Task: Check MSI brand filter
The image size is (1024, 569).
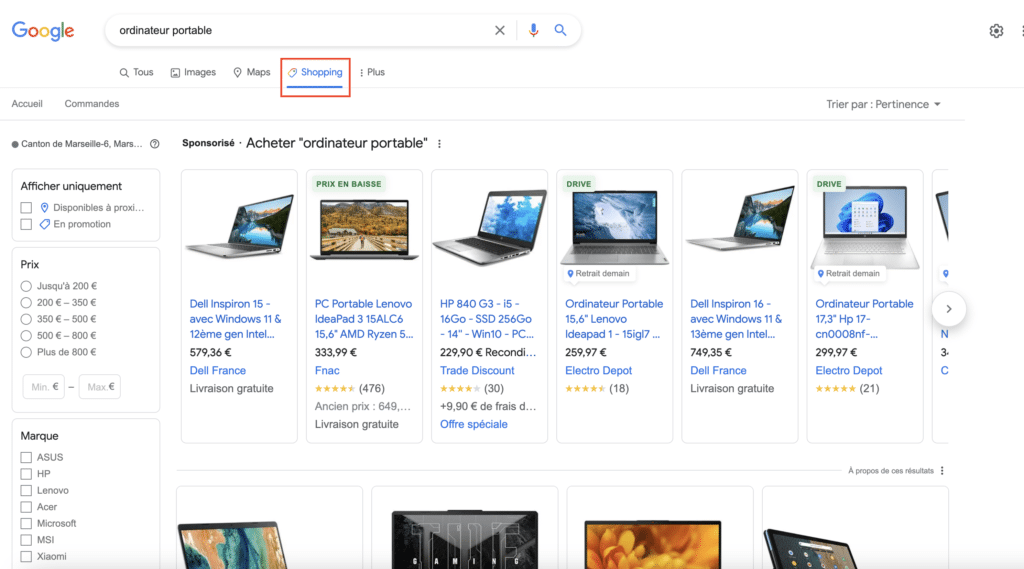Action: tap(26, 540)
